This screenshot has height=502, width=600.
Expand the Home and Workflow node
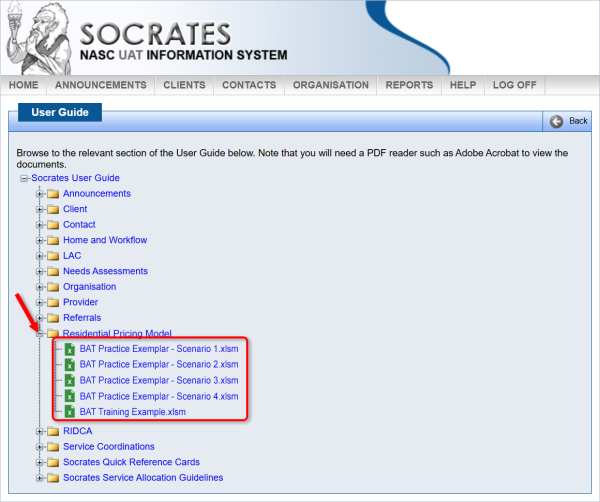pos(39,240)
